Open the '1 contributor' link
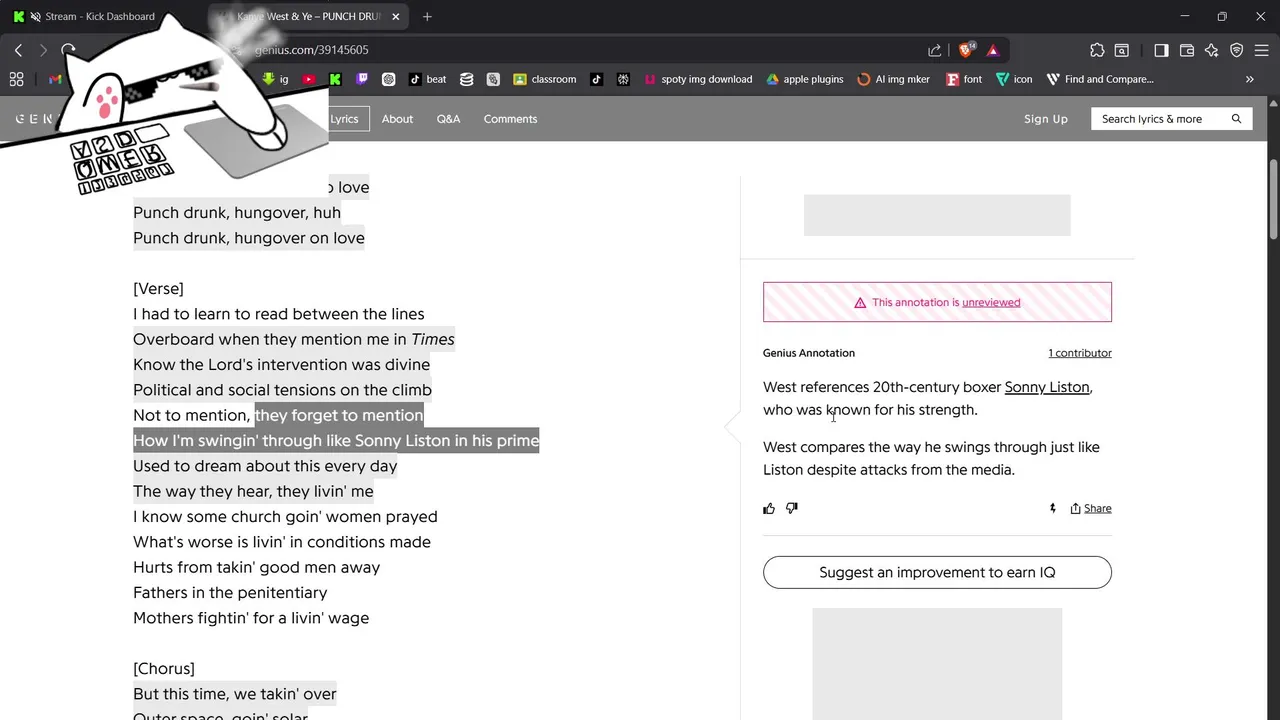 coord(1080,353)
